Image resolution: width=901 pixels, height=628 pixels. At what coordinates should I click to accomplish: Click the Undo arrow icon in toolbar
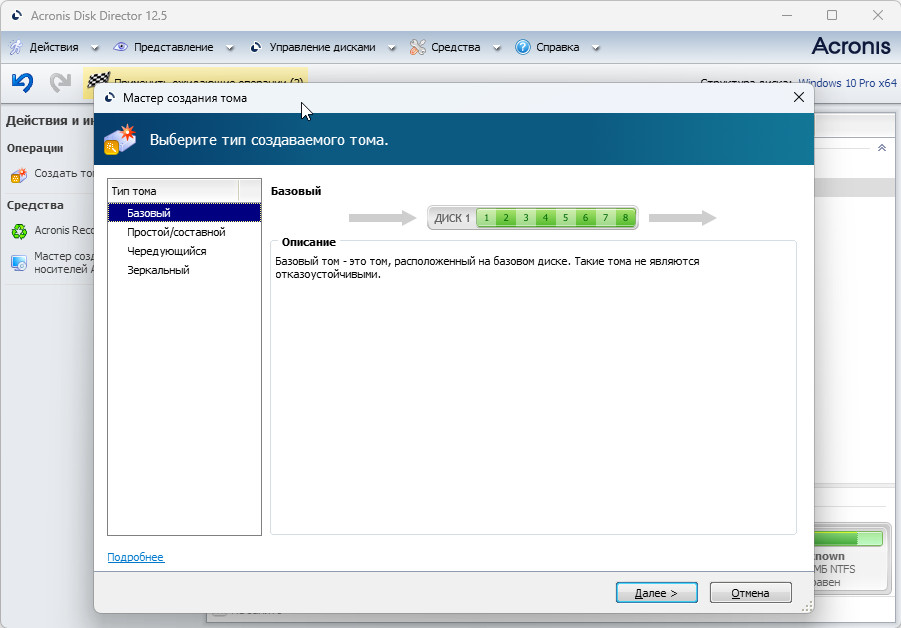click(22, 83)
